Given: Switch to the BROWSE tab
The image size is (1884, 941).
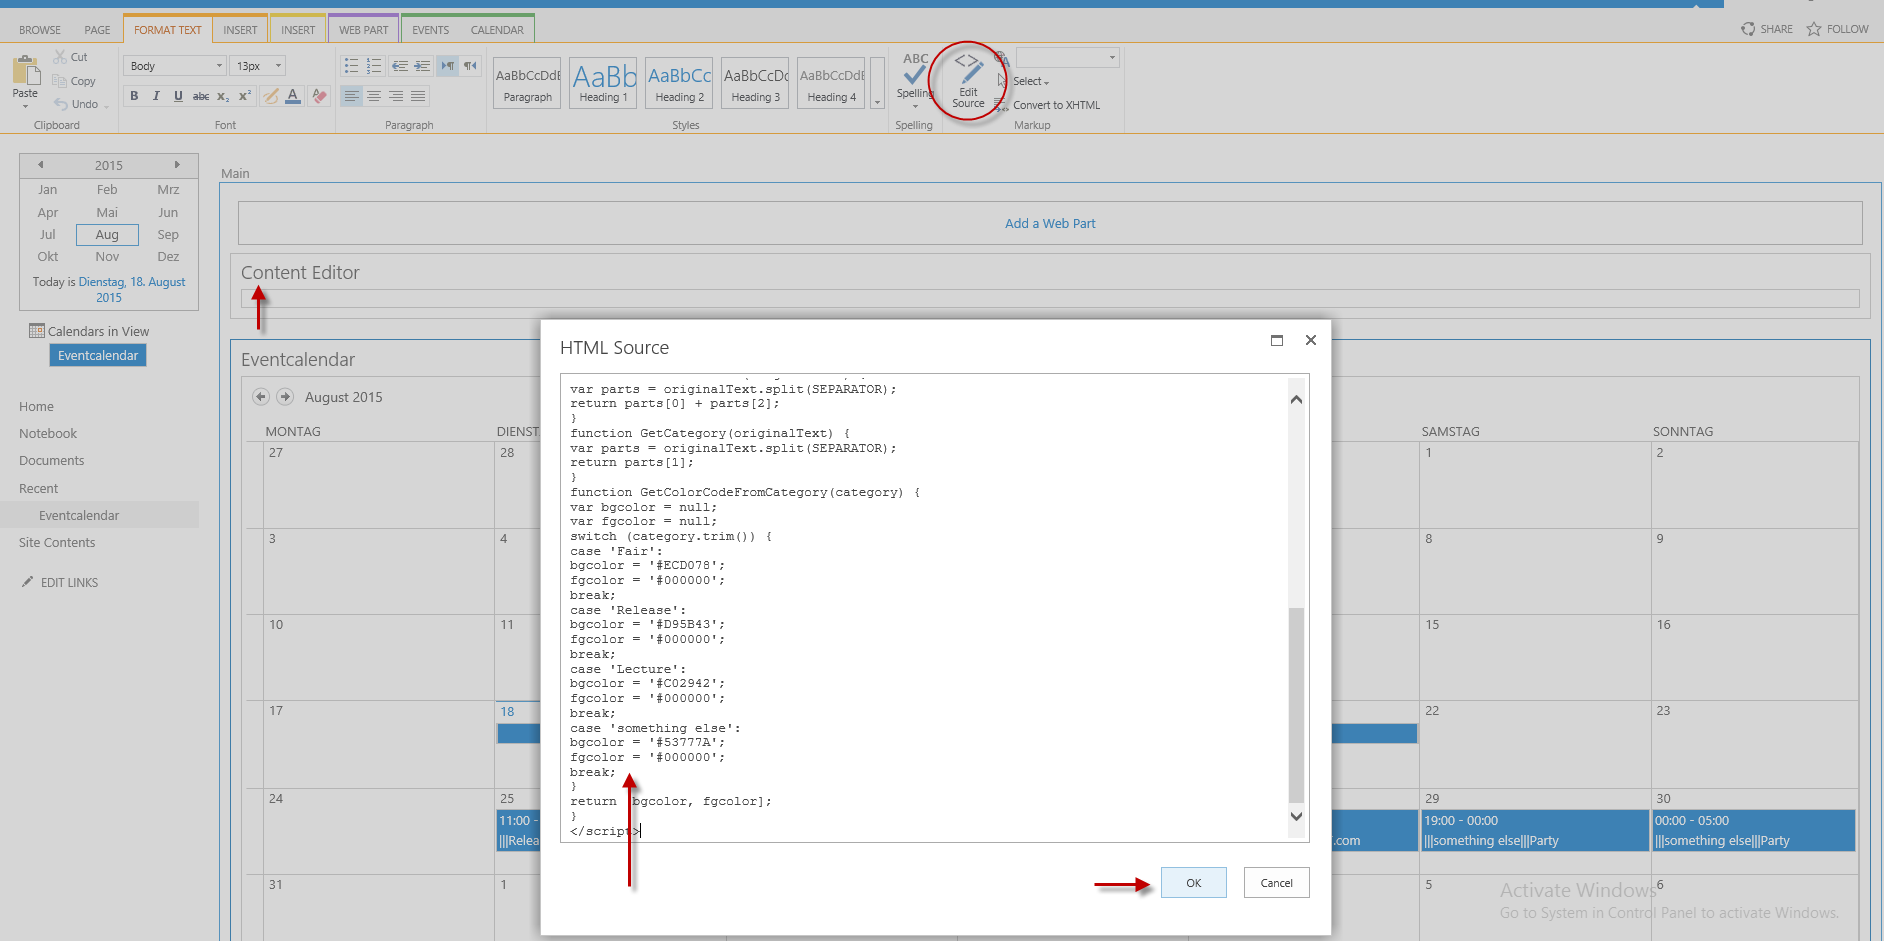Looking at the screenshot, I should [x=40, y=30].
